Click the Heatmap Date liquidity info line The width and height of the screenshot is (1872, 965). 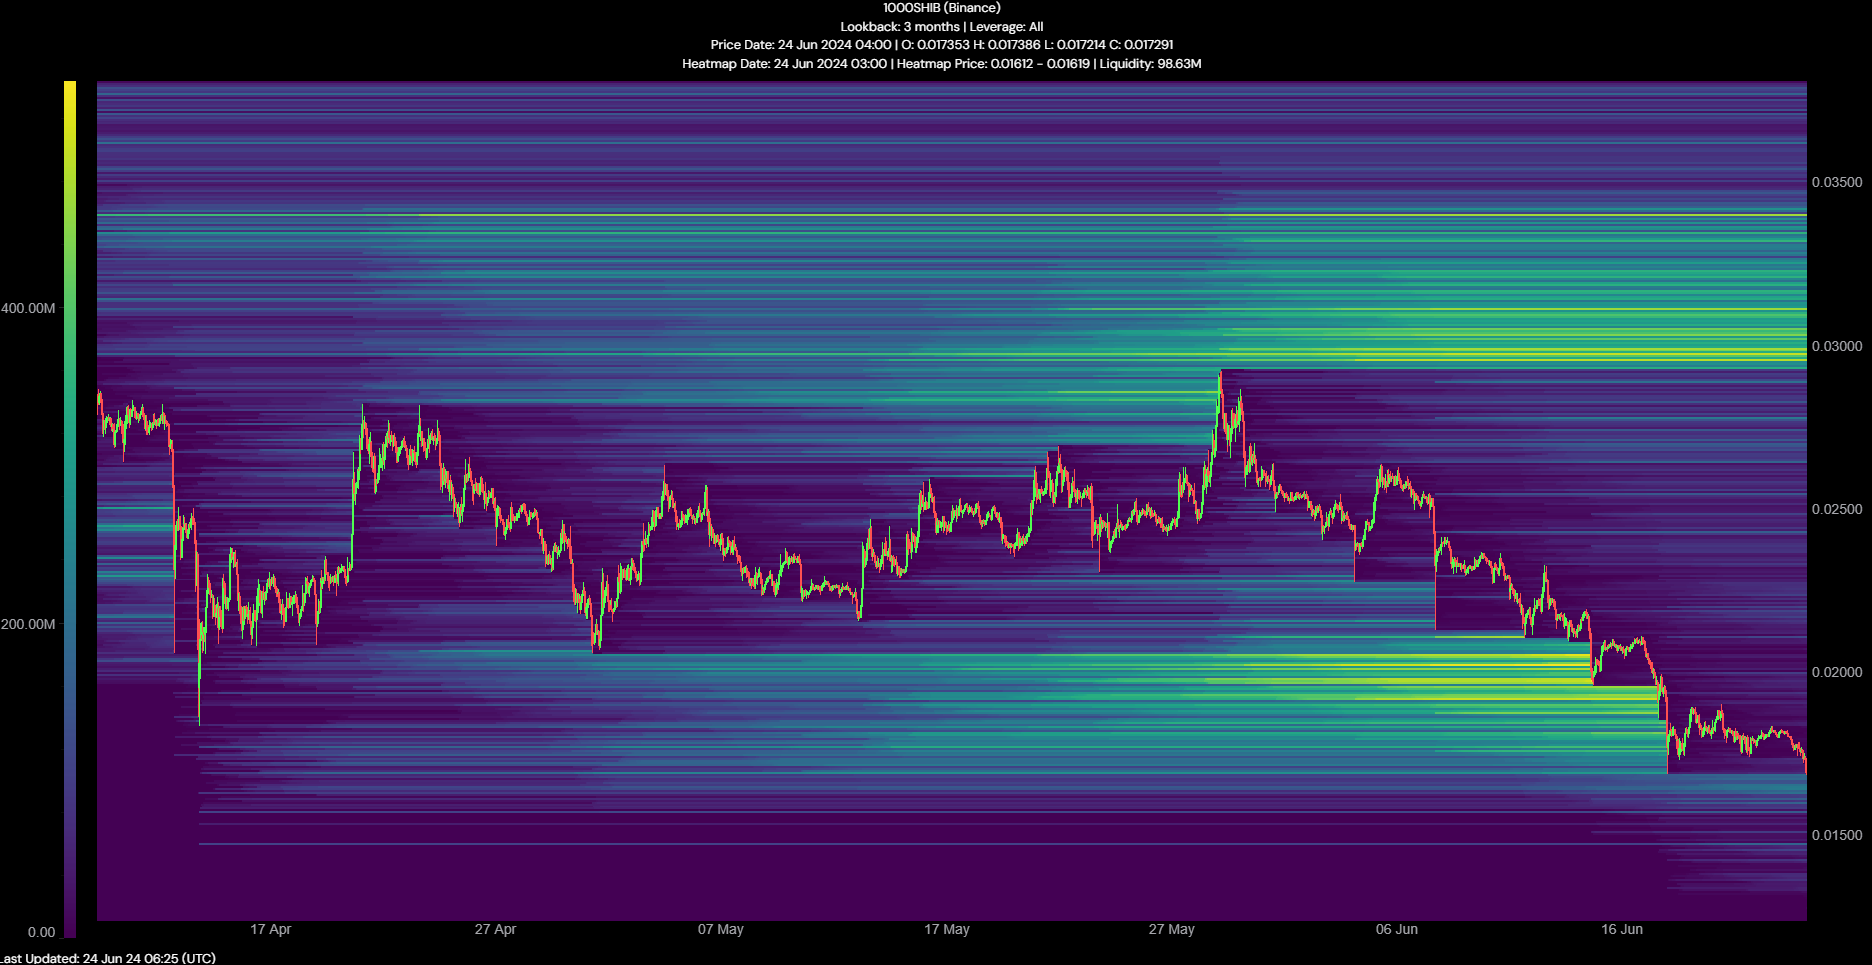click(x=941, y=64)
